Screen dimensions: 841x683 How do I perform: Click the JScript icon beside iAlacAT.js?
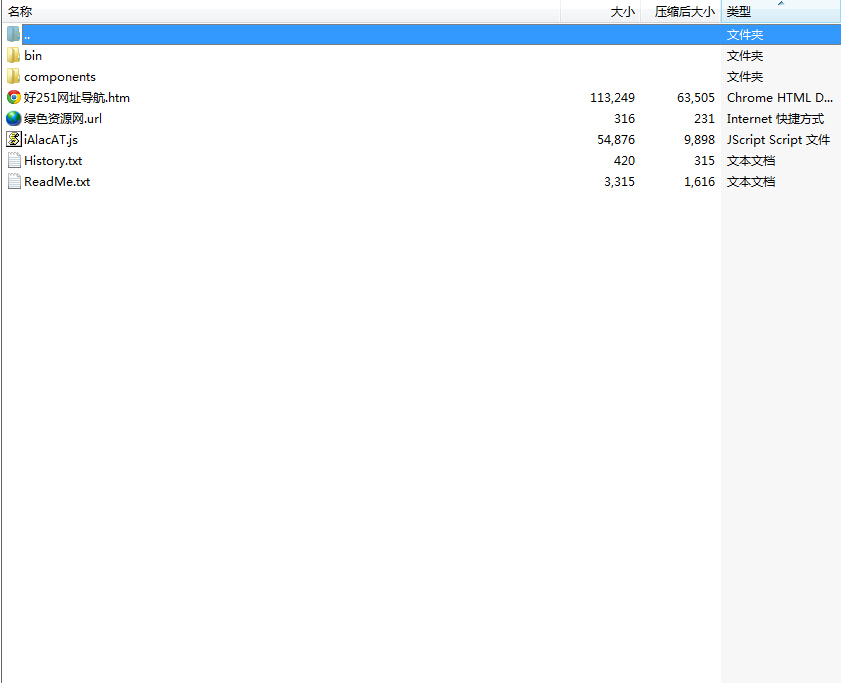tap(12, 139)
